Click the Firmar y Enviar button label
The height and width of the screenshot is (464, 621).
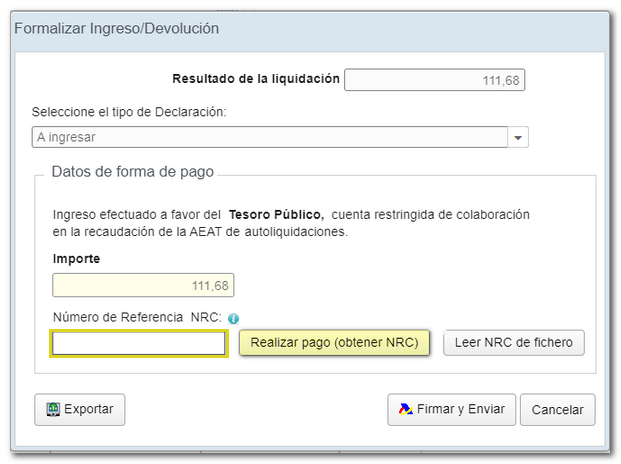[460, 409]
